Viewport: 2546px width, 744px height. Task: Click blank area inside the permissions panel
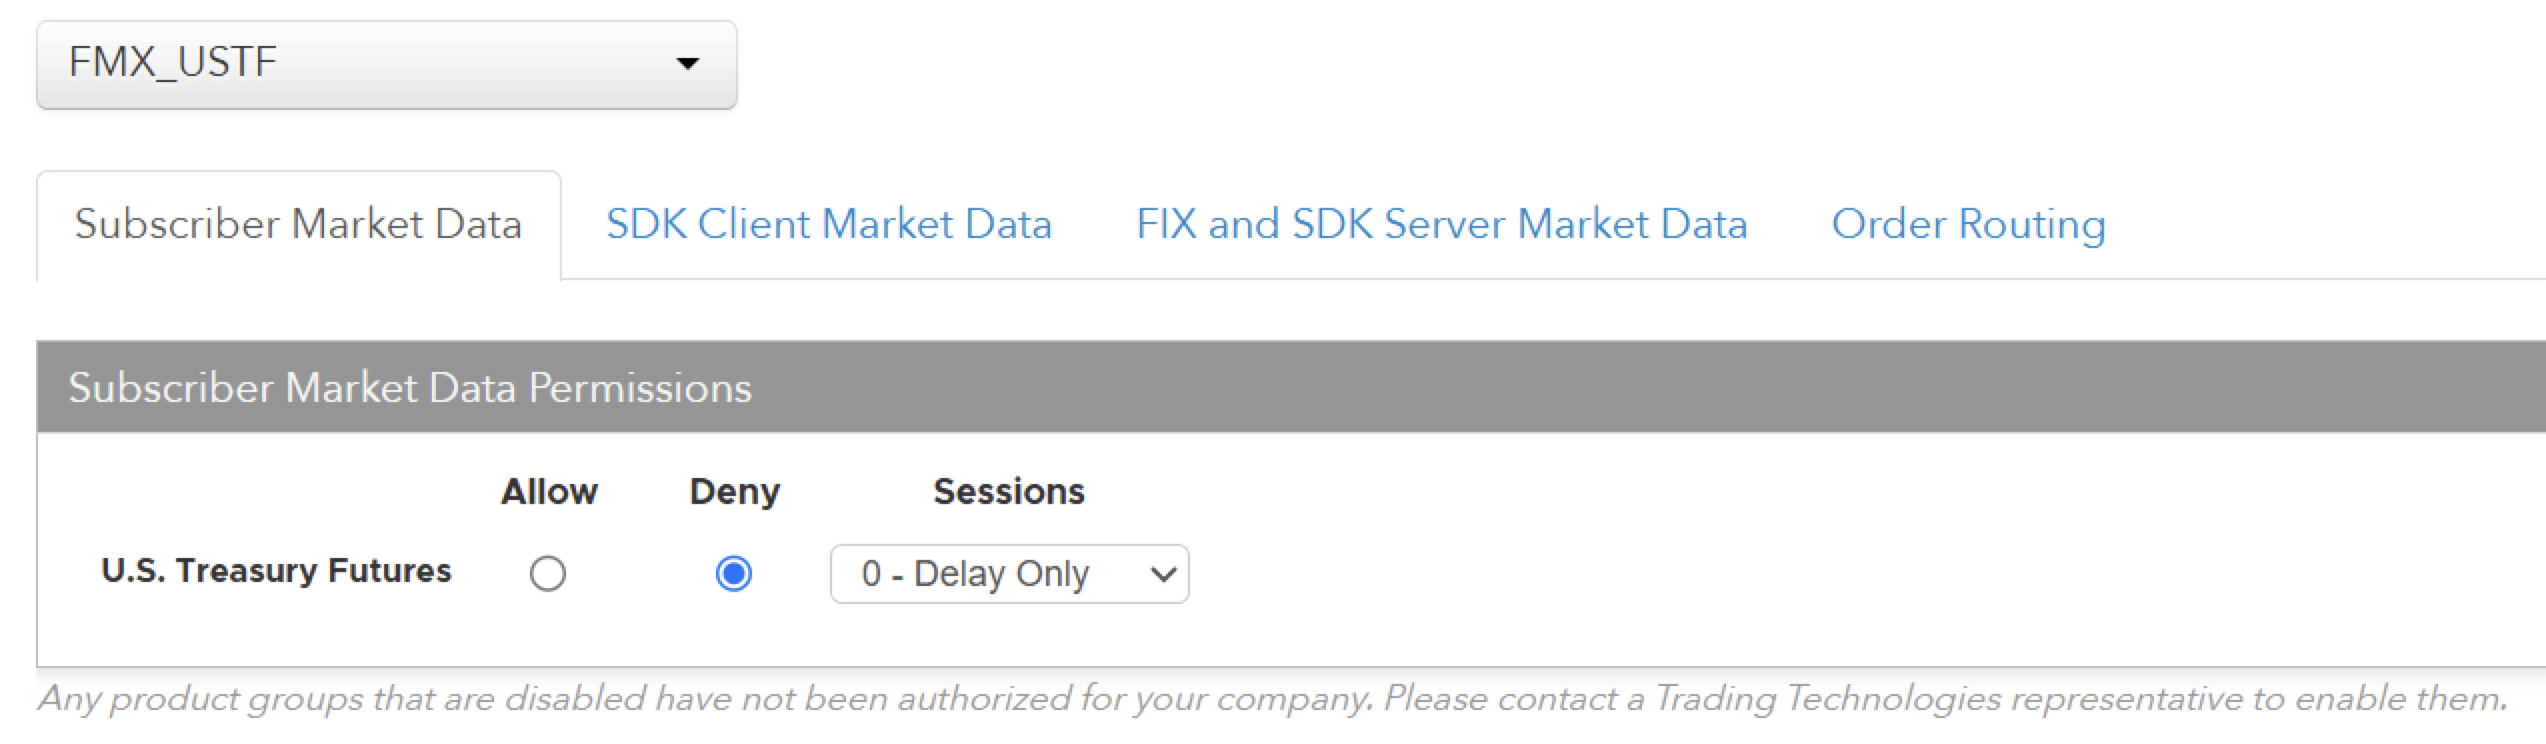[1800, 560]
